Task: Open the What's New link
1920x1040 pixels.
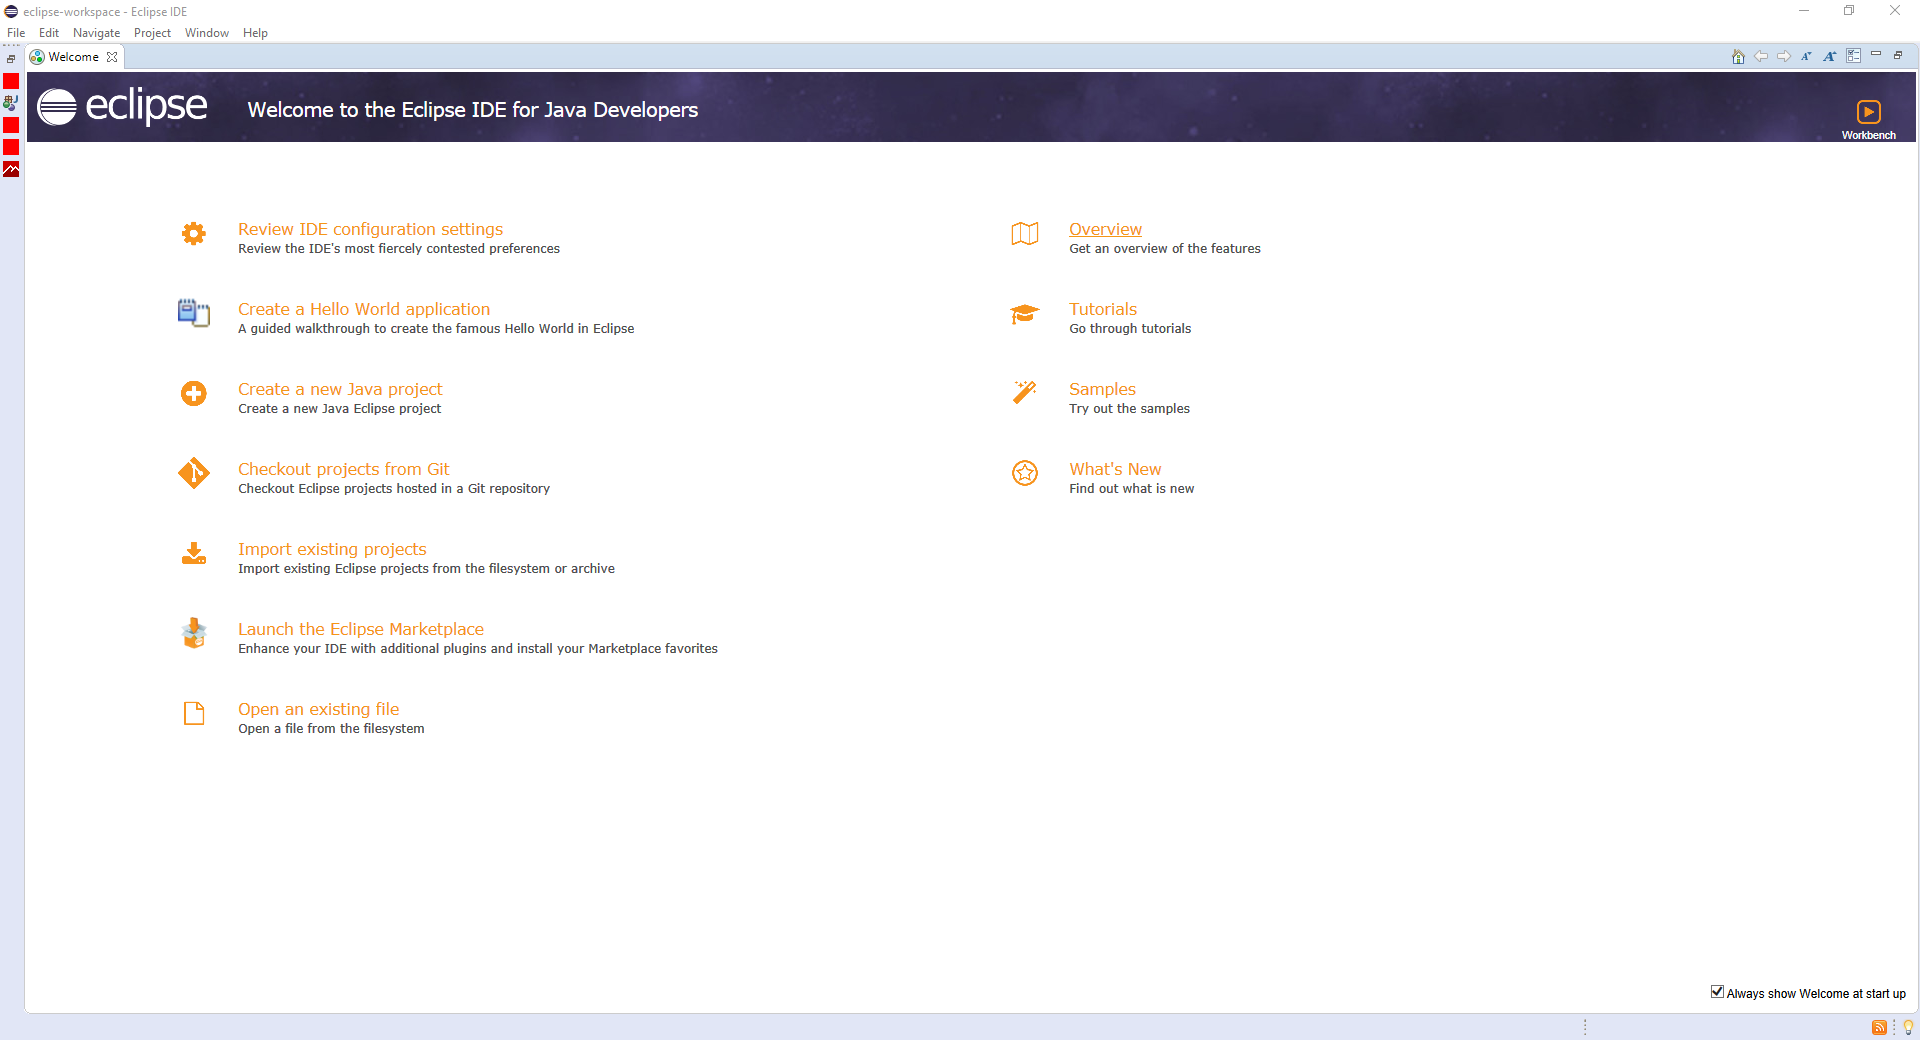Action: point(1115,469)
